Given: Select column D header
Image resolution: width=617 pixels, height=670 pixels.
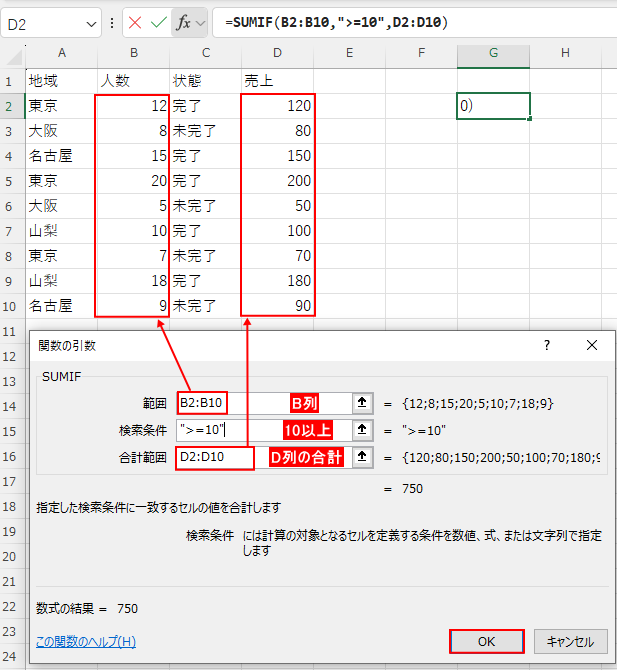Looking at the screenshot, I should click(x=277, y=52).
